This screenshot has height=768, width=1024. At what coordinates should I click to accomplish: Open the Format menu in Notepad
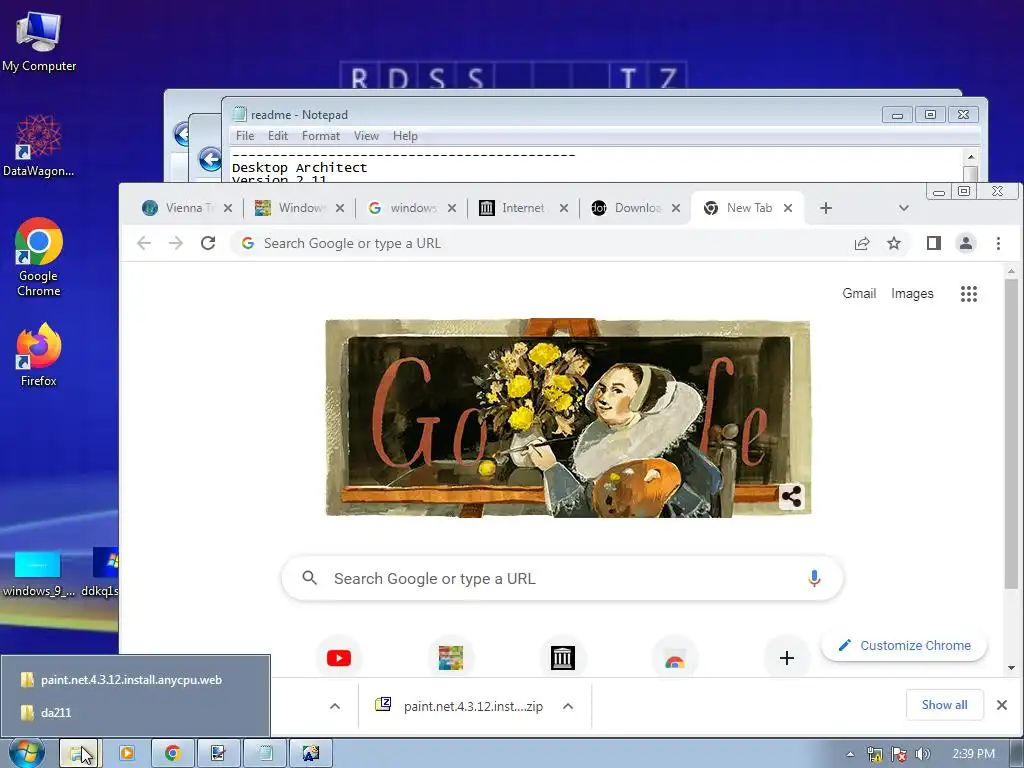click(x=321, y=136)
